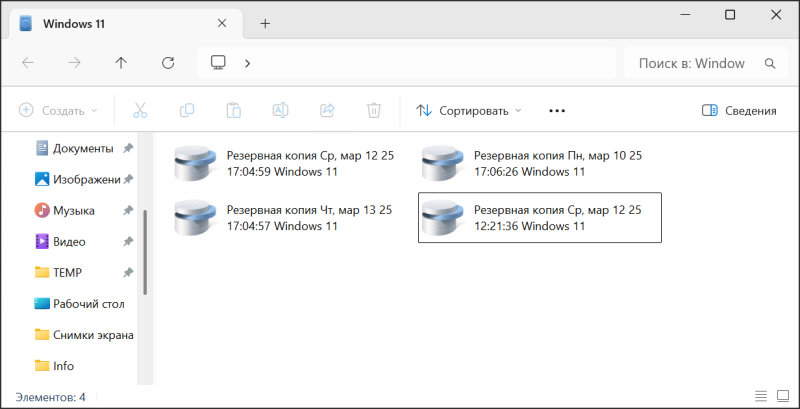Toggle the Сведения details pane

(x=739, y=111)
